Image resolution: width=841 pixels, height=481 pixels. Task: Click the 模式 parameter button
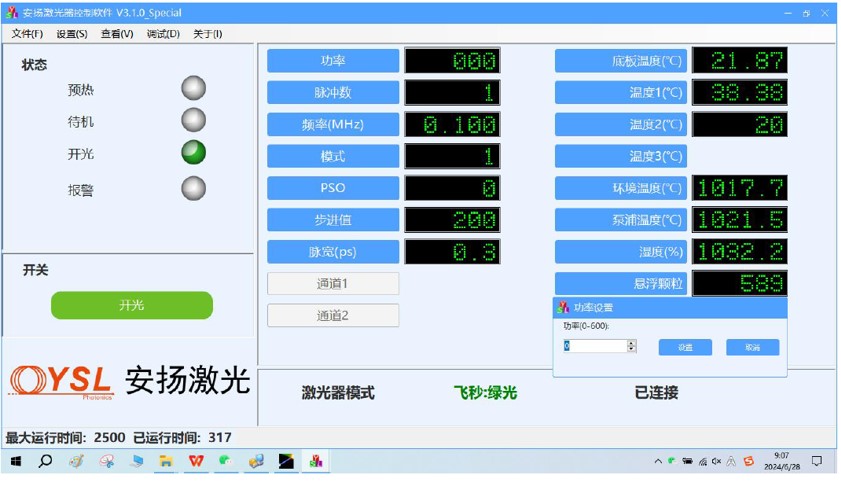point(333,156)
